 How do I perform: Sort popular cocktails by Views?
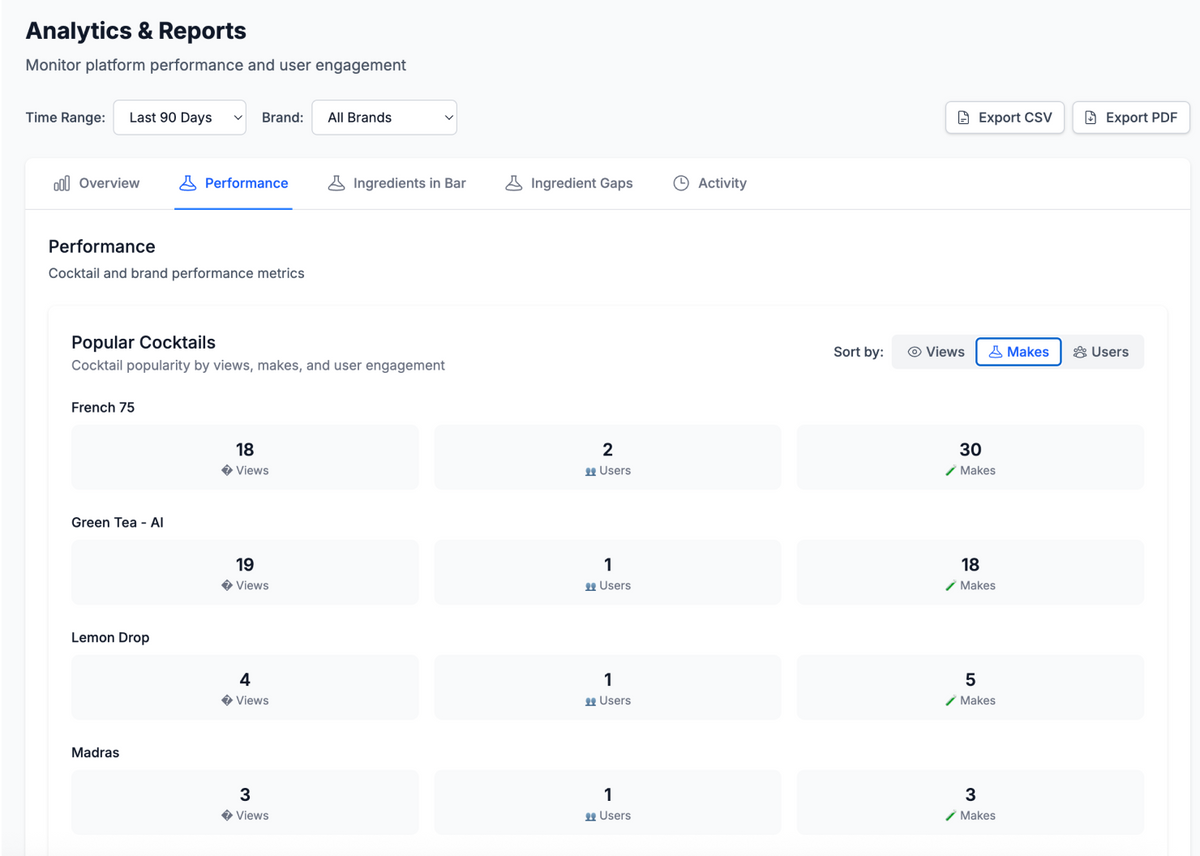[x=935, y=352]
